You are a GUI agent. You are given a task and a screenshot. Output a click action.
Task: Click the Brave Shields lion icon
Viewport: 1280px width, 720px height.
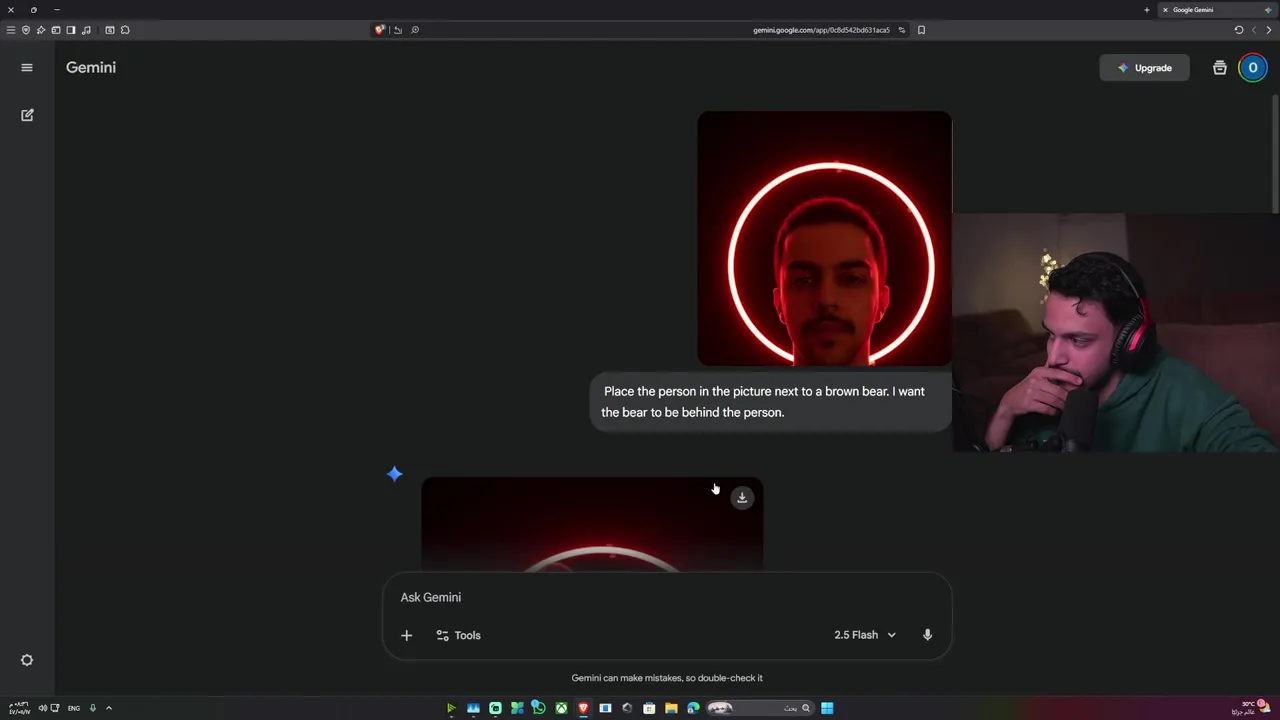pos(380,30)
